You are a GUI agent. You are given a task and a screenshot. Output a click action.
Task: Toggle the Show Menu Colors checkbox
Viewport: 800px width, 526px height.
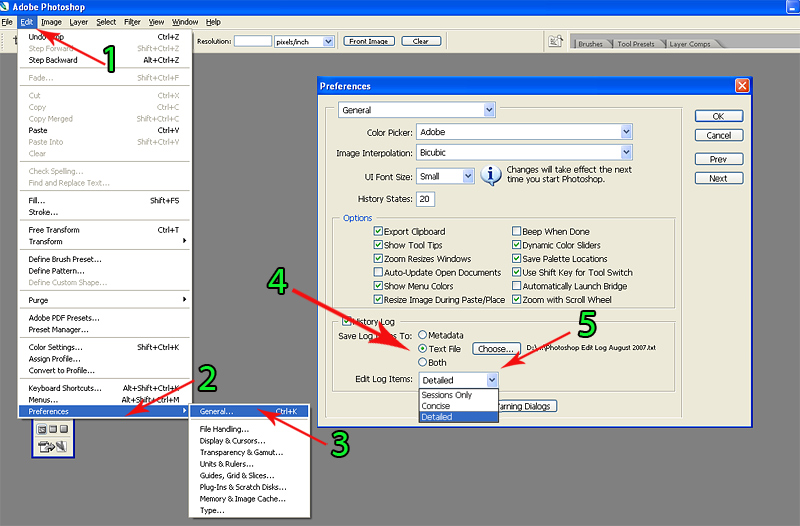pyautogui.click(x=378, y=286)
